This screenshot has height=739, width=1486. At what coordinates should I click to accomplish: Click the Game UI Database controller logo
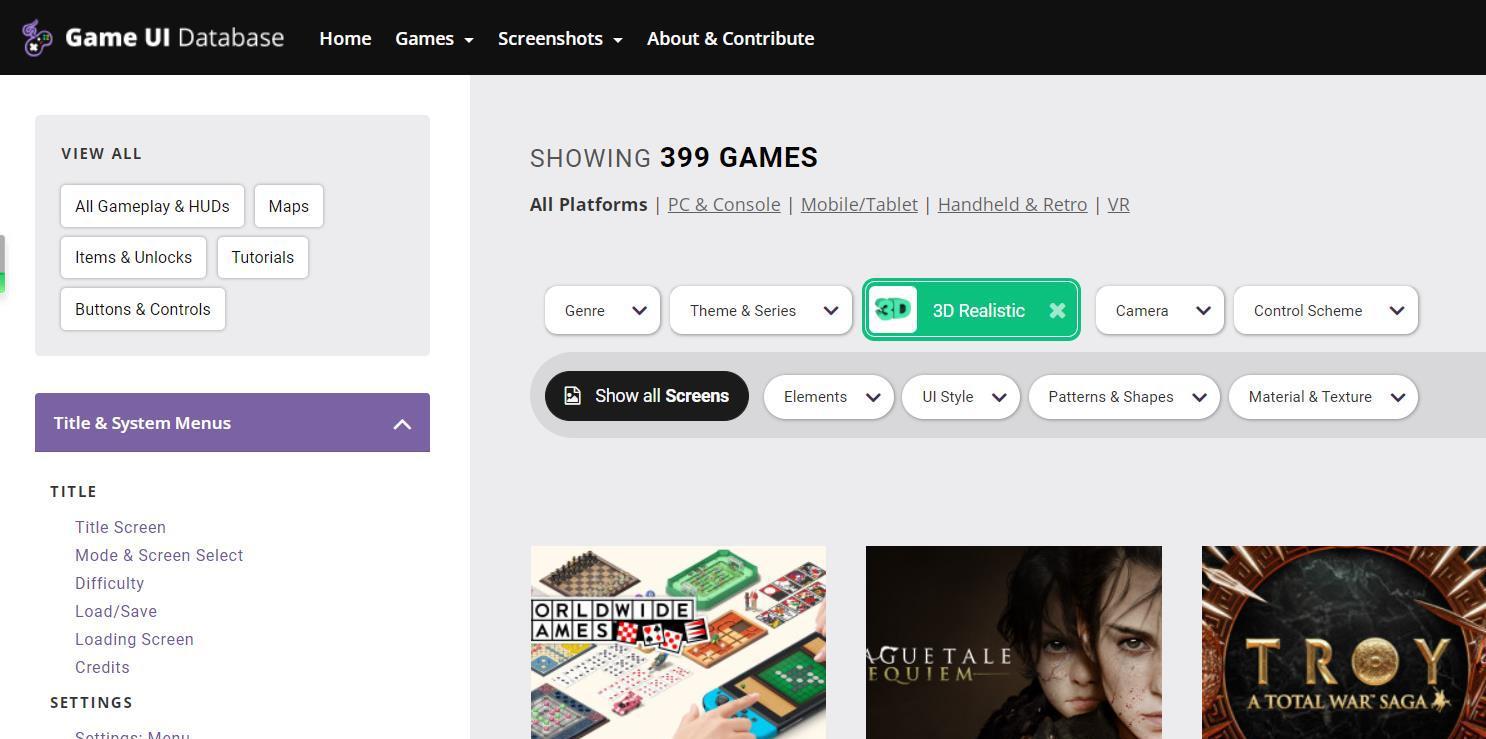(38, 38)
